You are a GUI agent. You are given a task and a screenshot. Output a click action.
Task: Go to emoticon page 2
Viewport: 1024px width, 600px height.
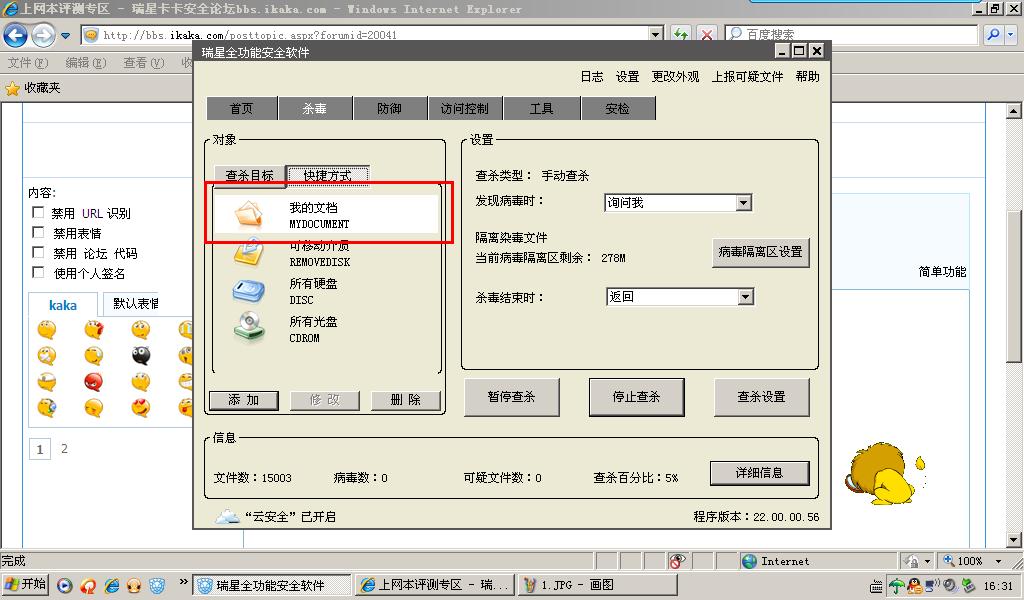[x=64, y=449]
